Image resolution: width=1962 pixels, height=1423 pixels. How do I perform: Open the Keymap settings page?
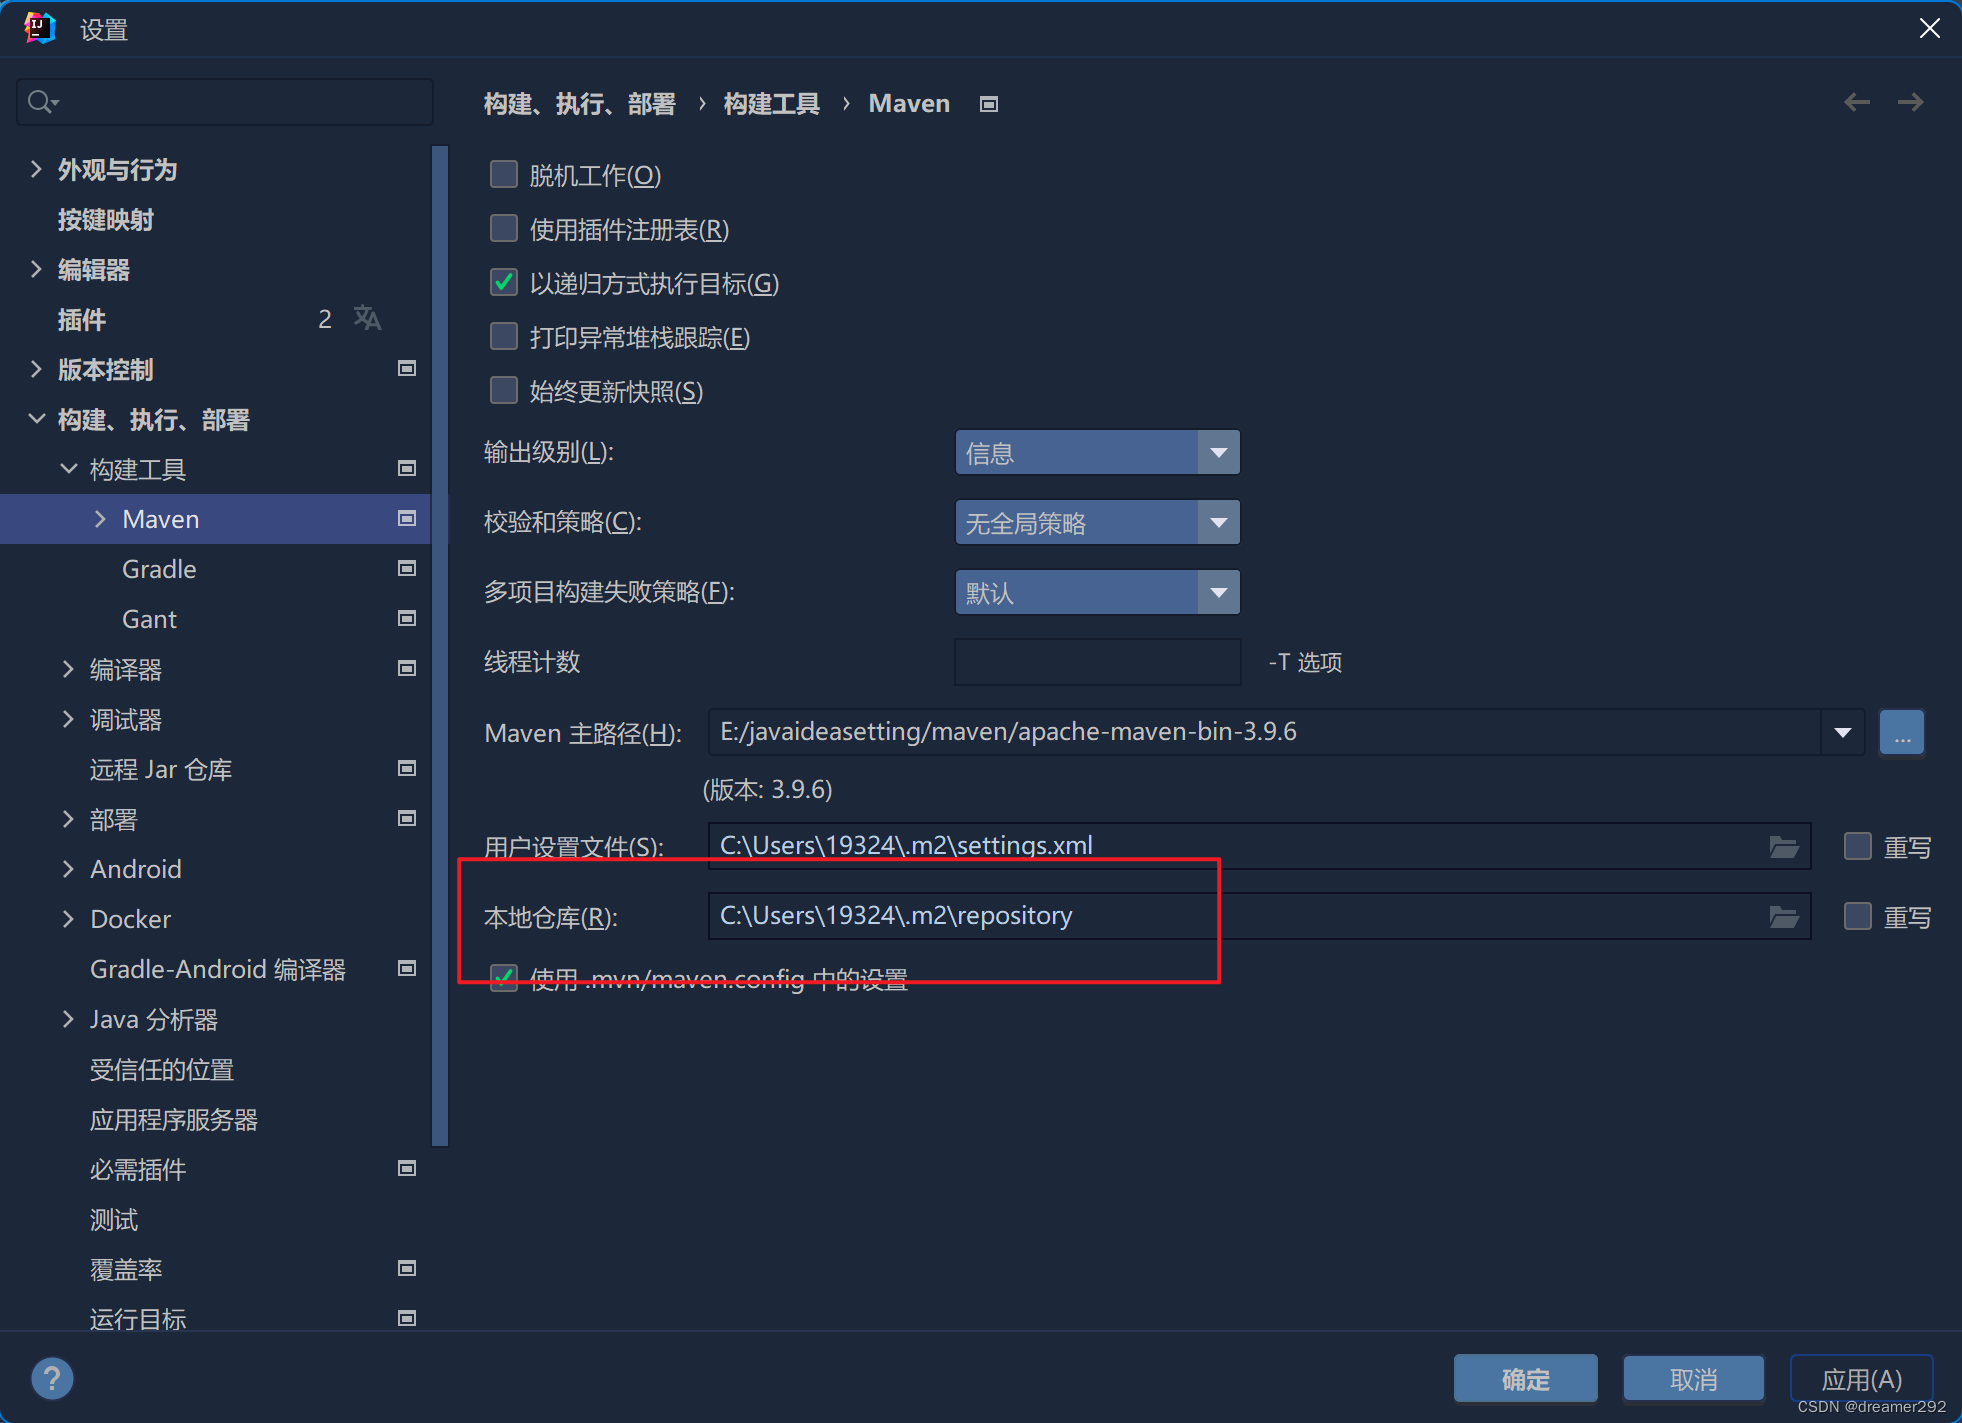coord(105,220)
